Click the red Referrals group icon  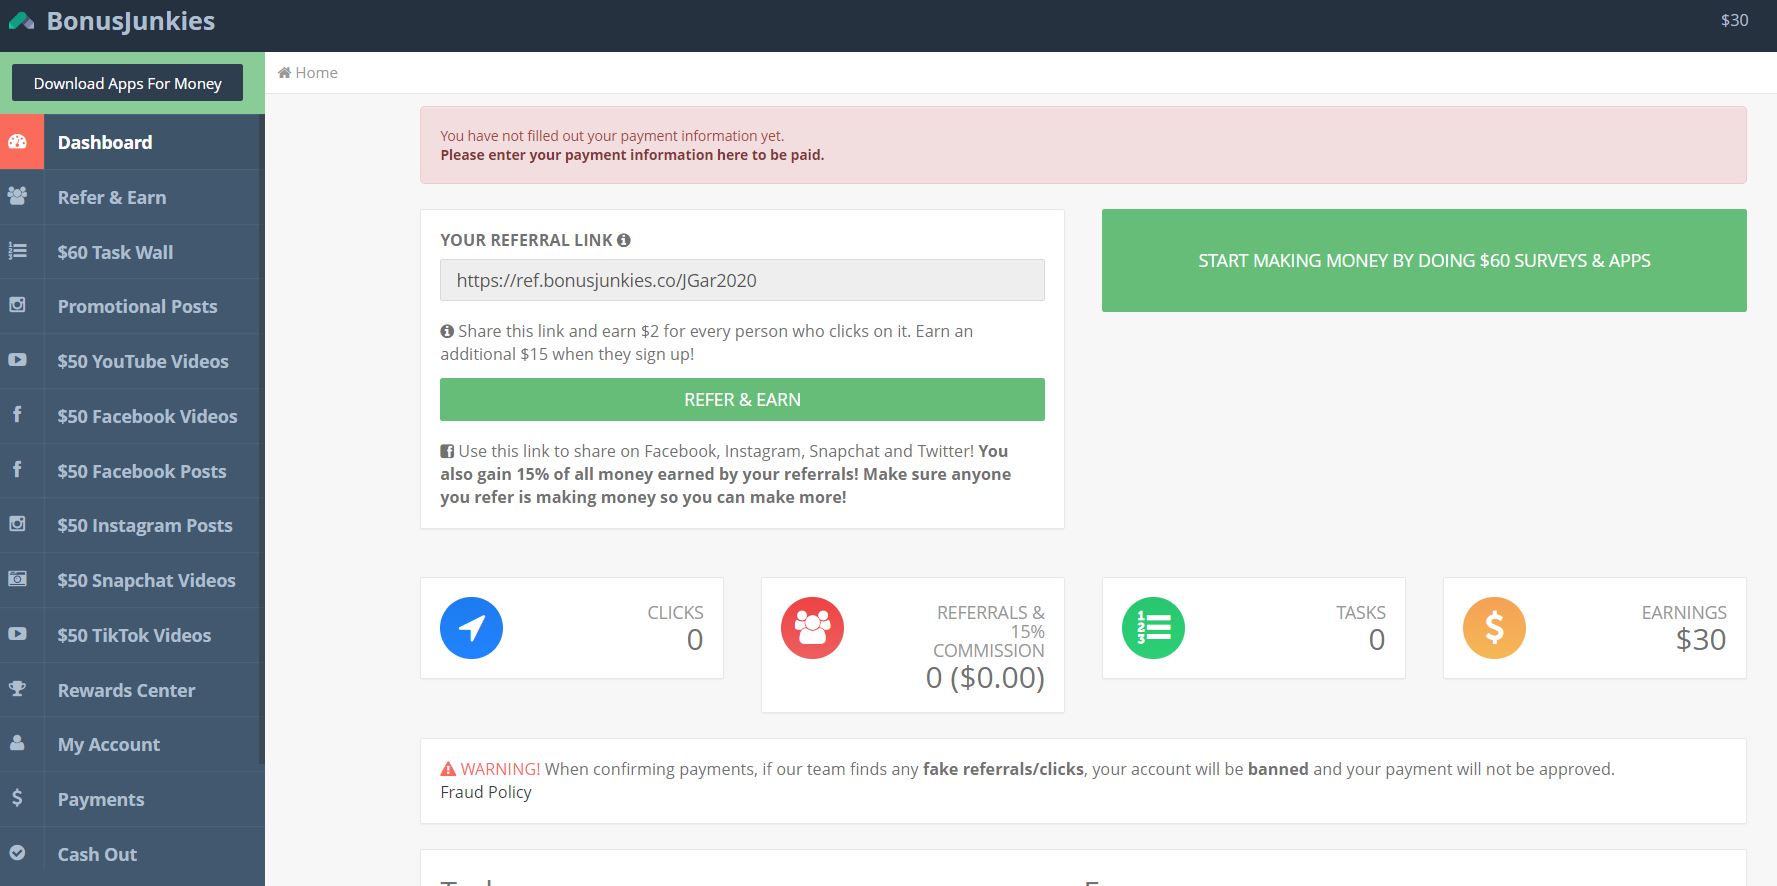tap(812, 628)
